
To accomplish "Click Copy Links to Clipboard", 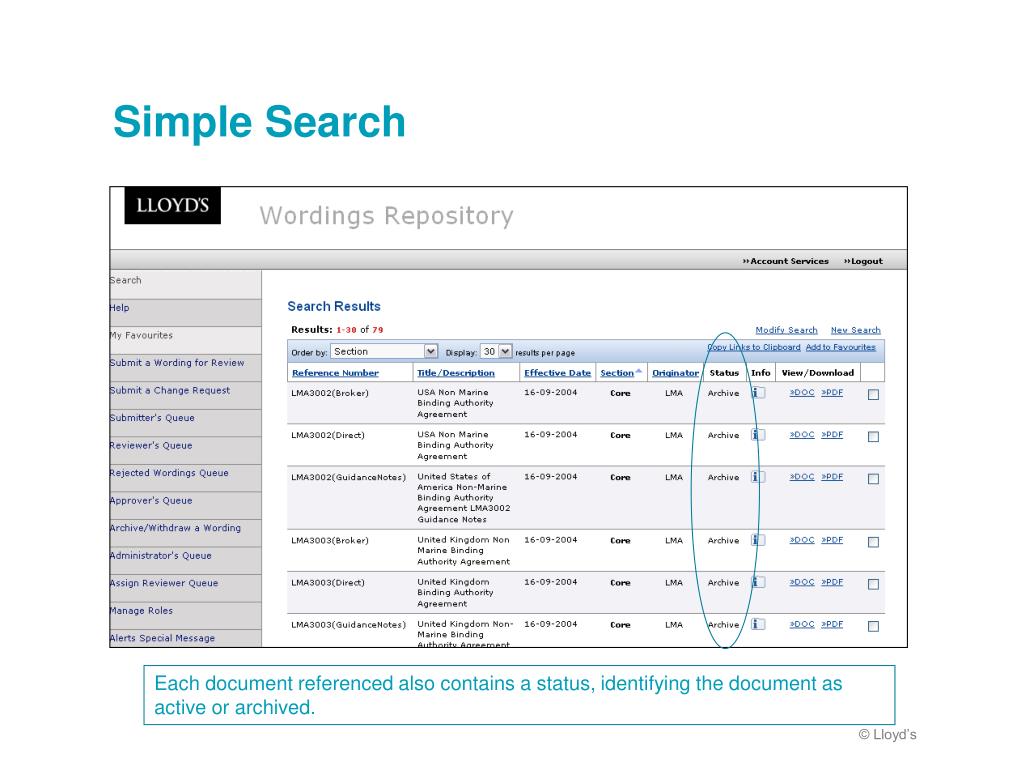I will click(x=754, y=347).
